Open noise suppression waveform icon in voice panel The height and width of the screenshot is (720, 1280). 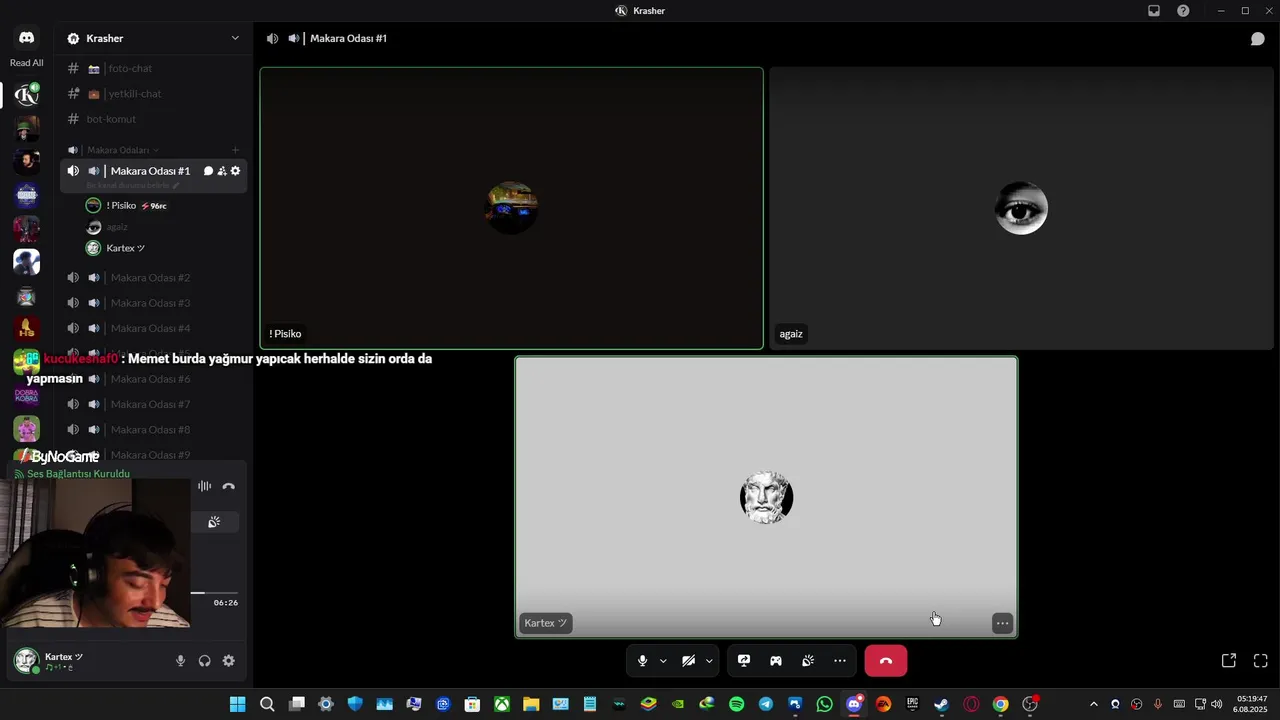coord(205,486)
